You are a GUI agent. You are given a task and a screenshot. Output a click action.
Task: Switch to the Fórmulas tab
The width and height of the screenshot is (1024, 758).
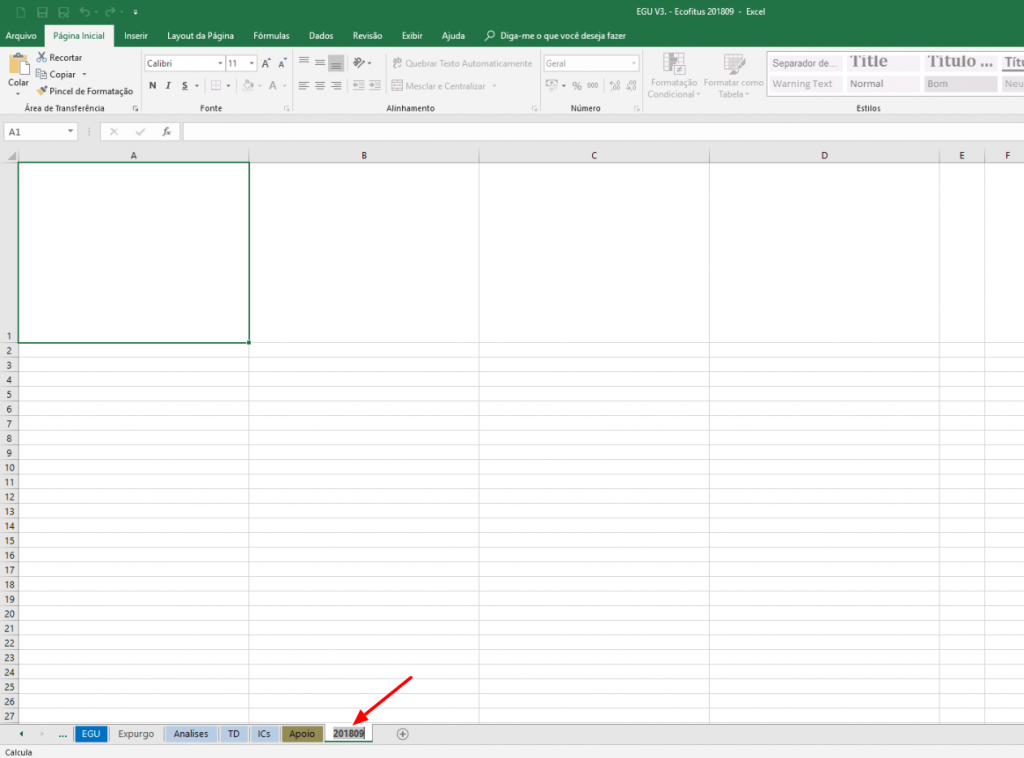point(271,36)
